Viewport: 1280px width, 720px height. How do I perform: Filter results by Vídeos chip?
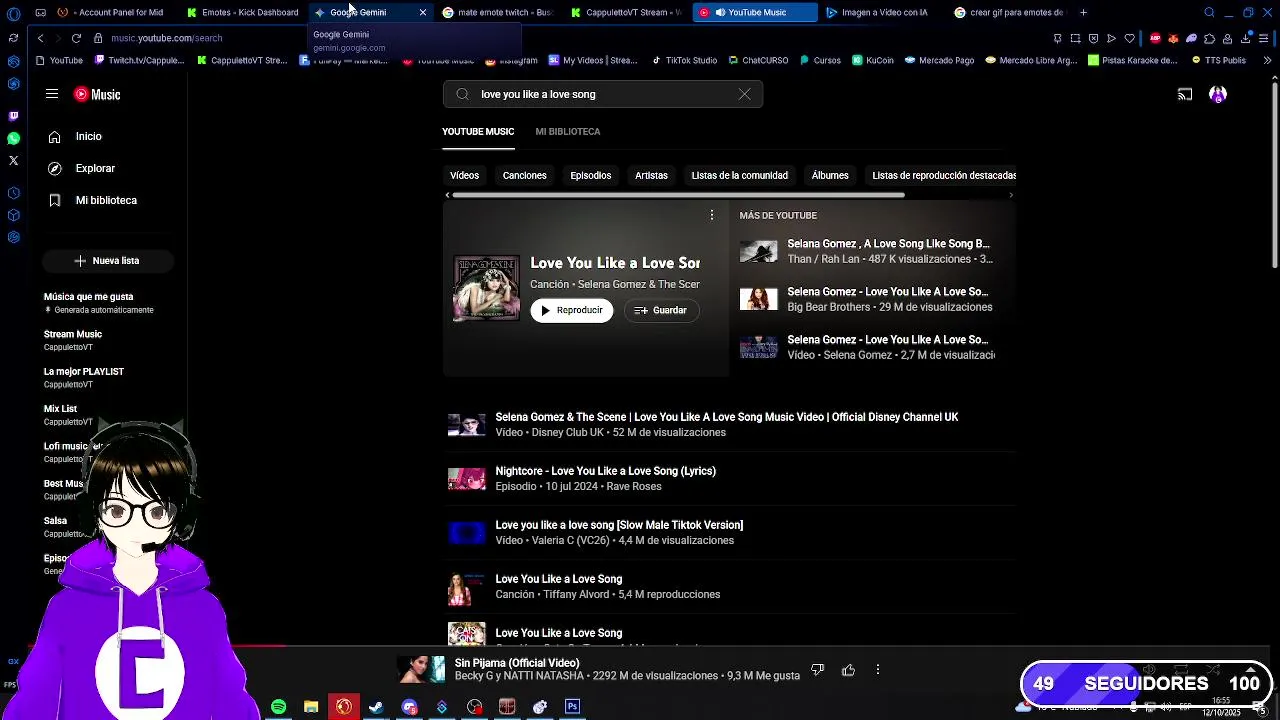[464, 175]
